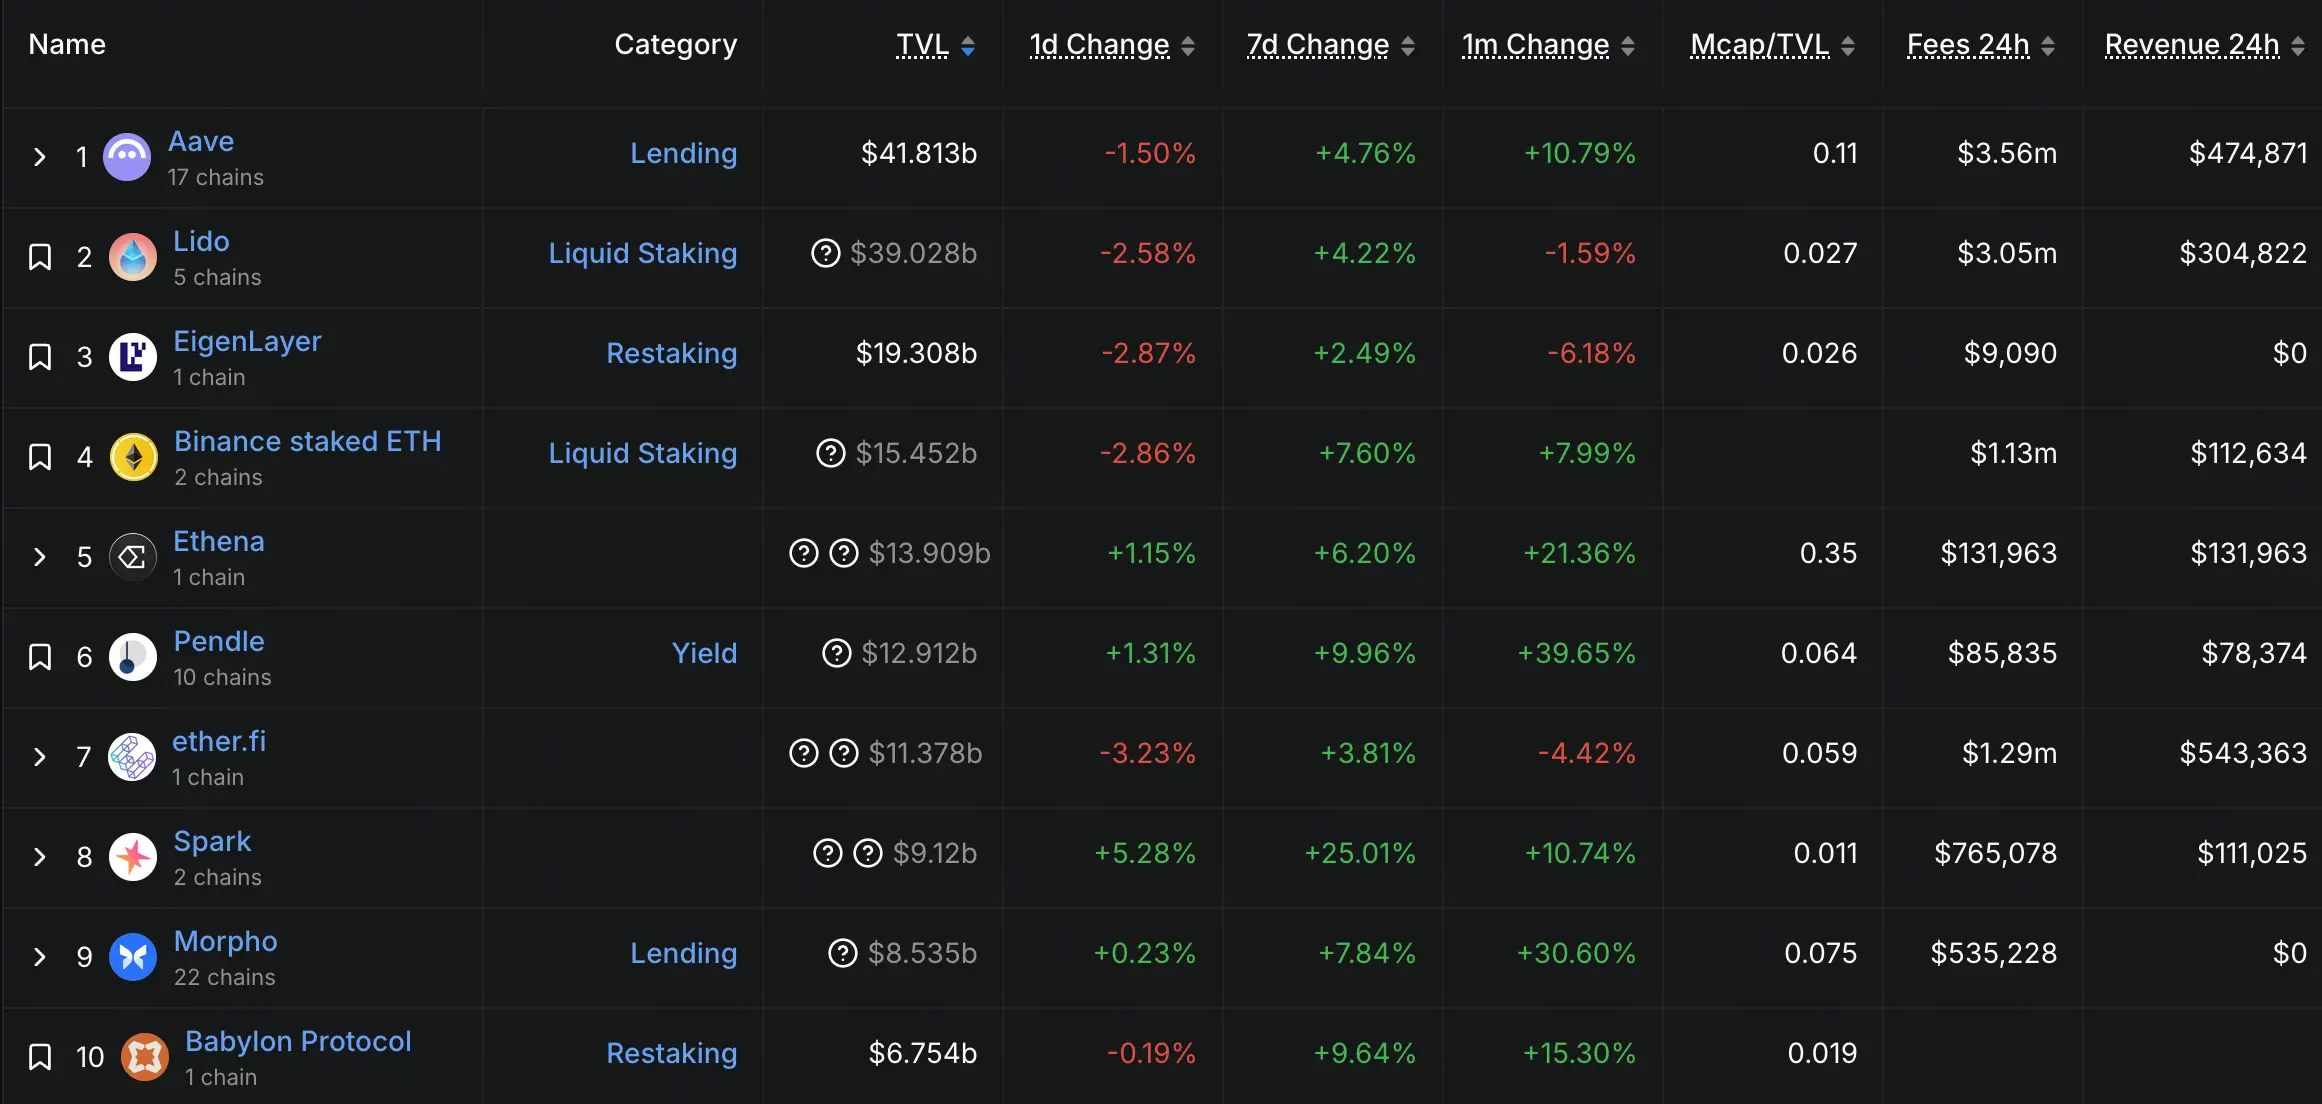2322x1104 pixels.
Task: Click EigenLayer's fees value $9,090
Action: (2010, 353)
